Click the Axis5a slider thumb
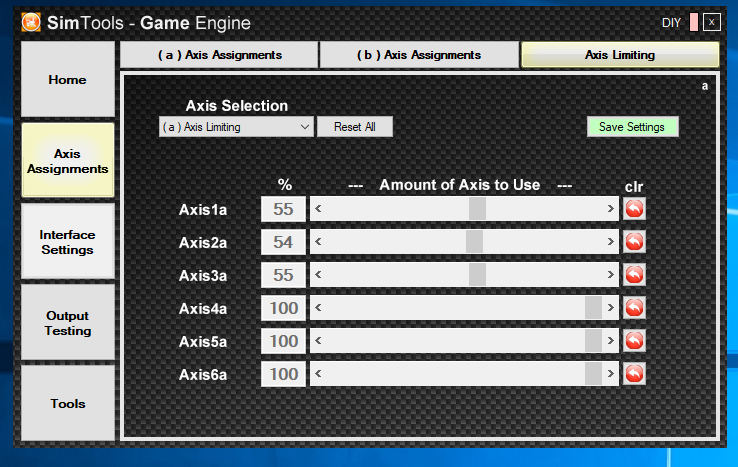738x467 pixels. coord(593,340)
